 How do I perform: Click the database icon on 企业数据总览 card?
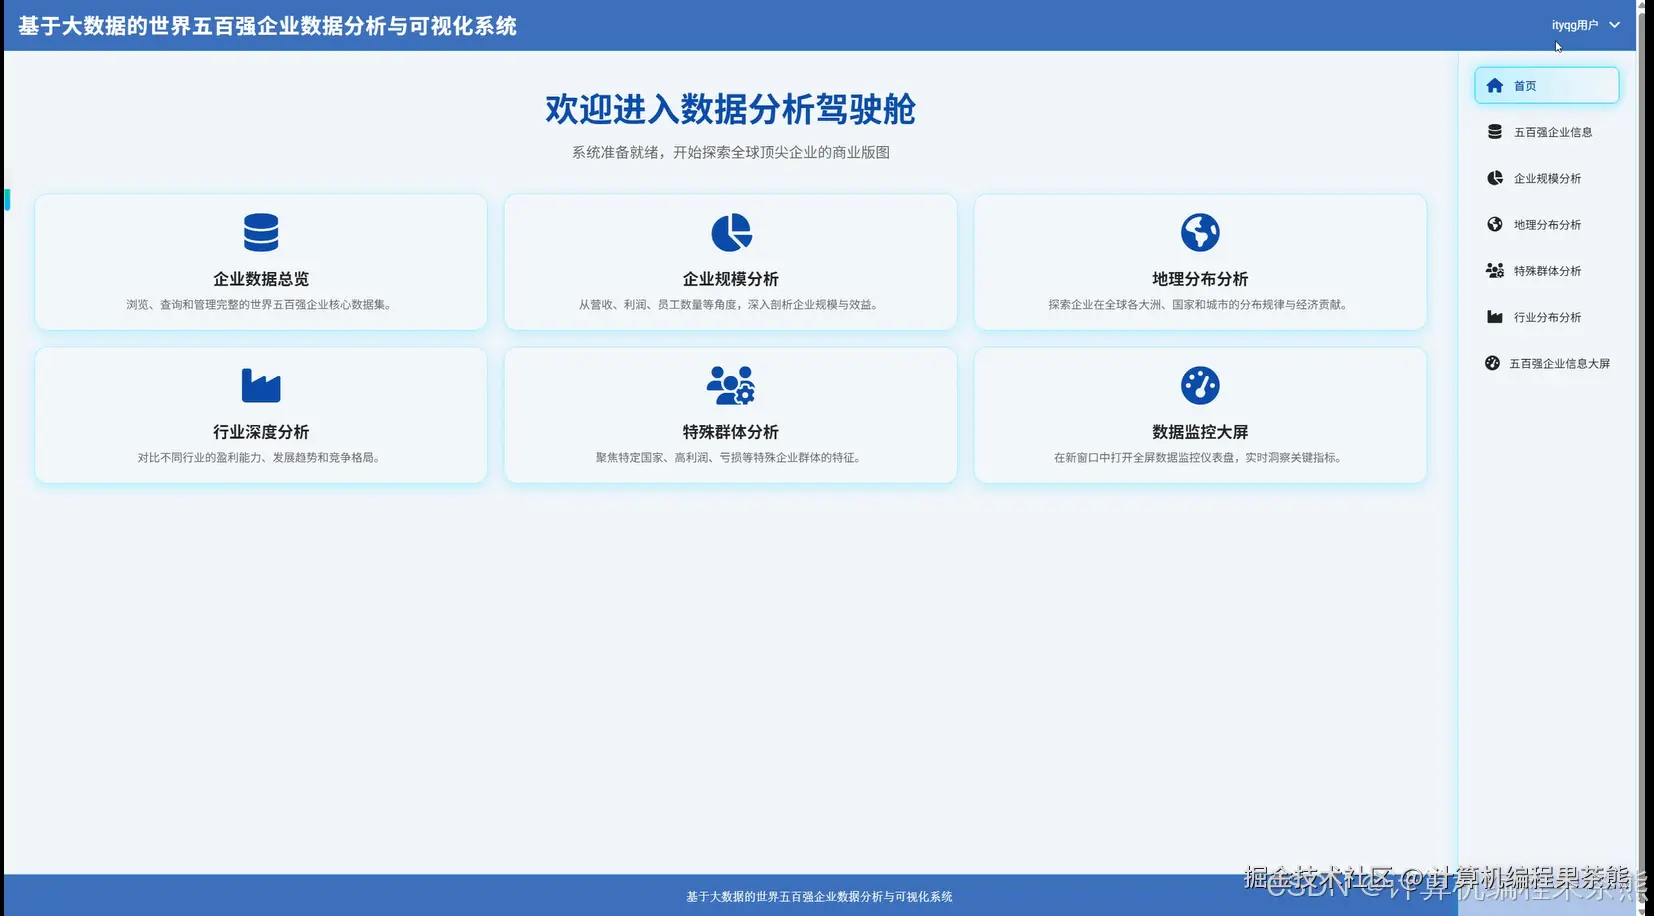point(261,232)
